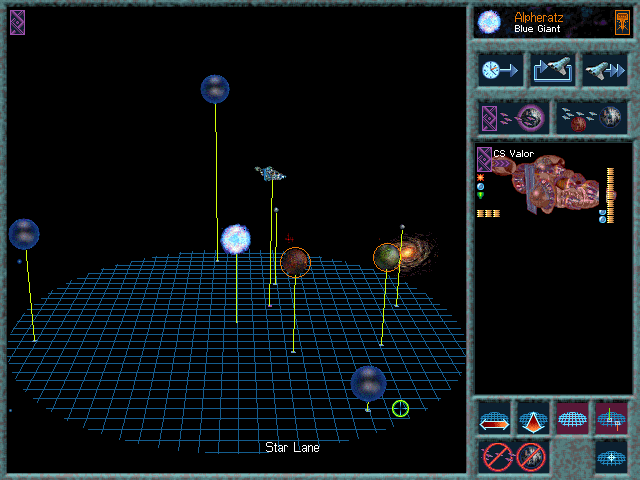Select the small gray star beside the ship stalk

point(276,210)
